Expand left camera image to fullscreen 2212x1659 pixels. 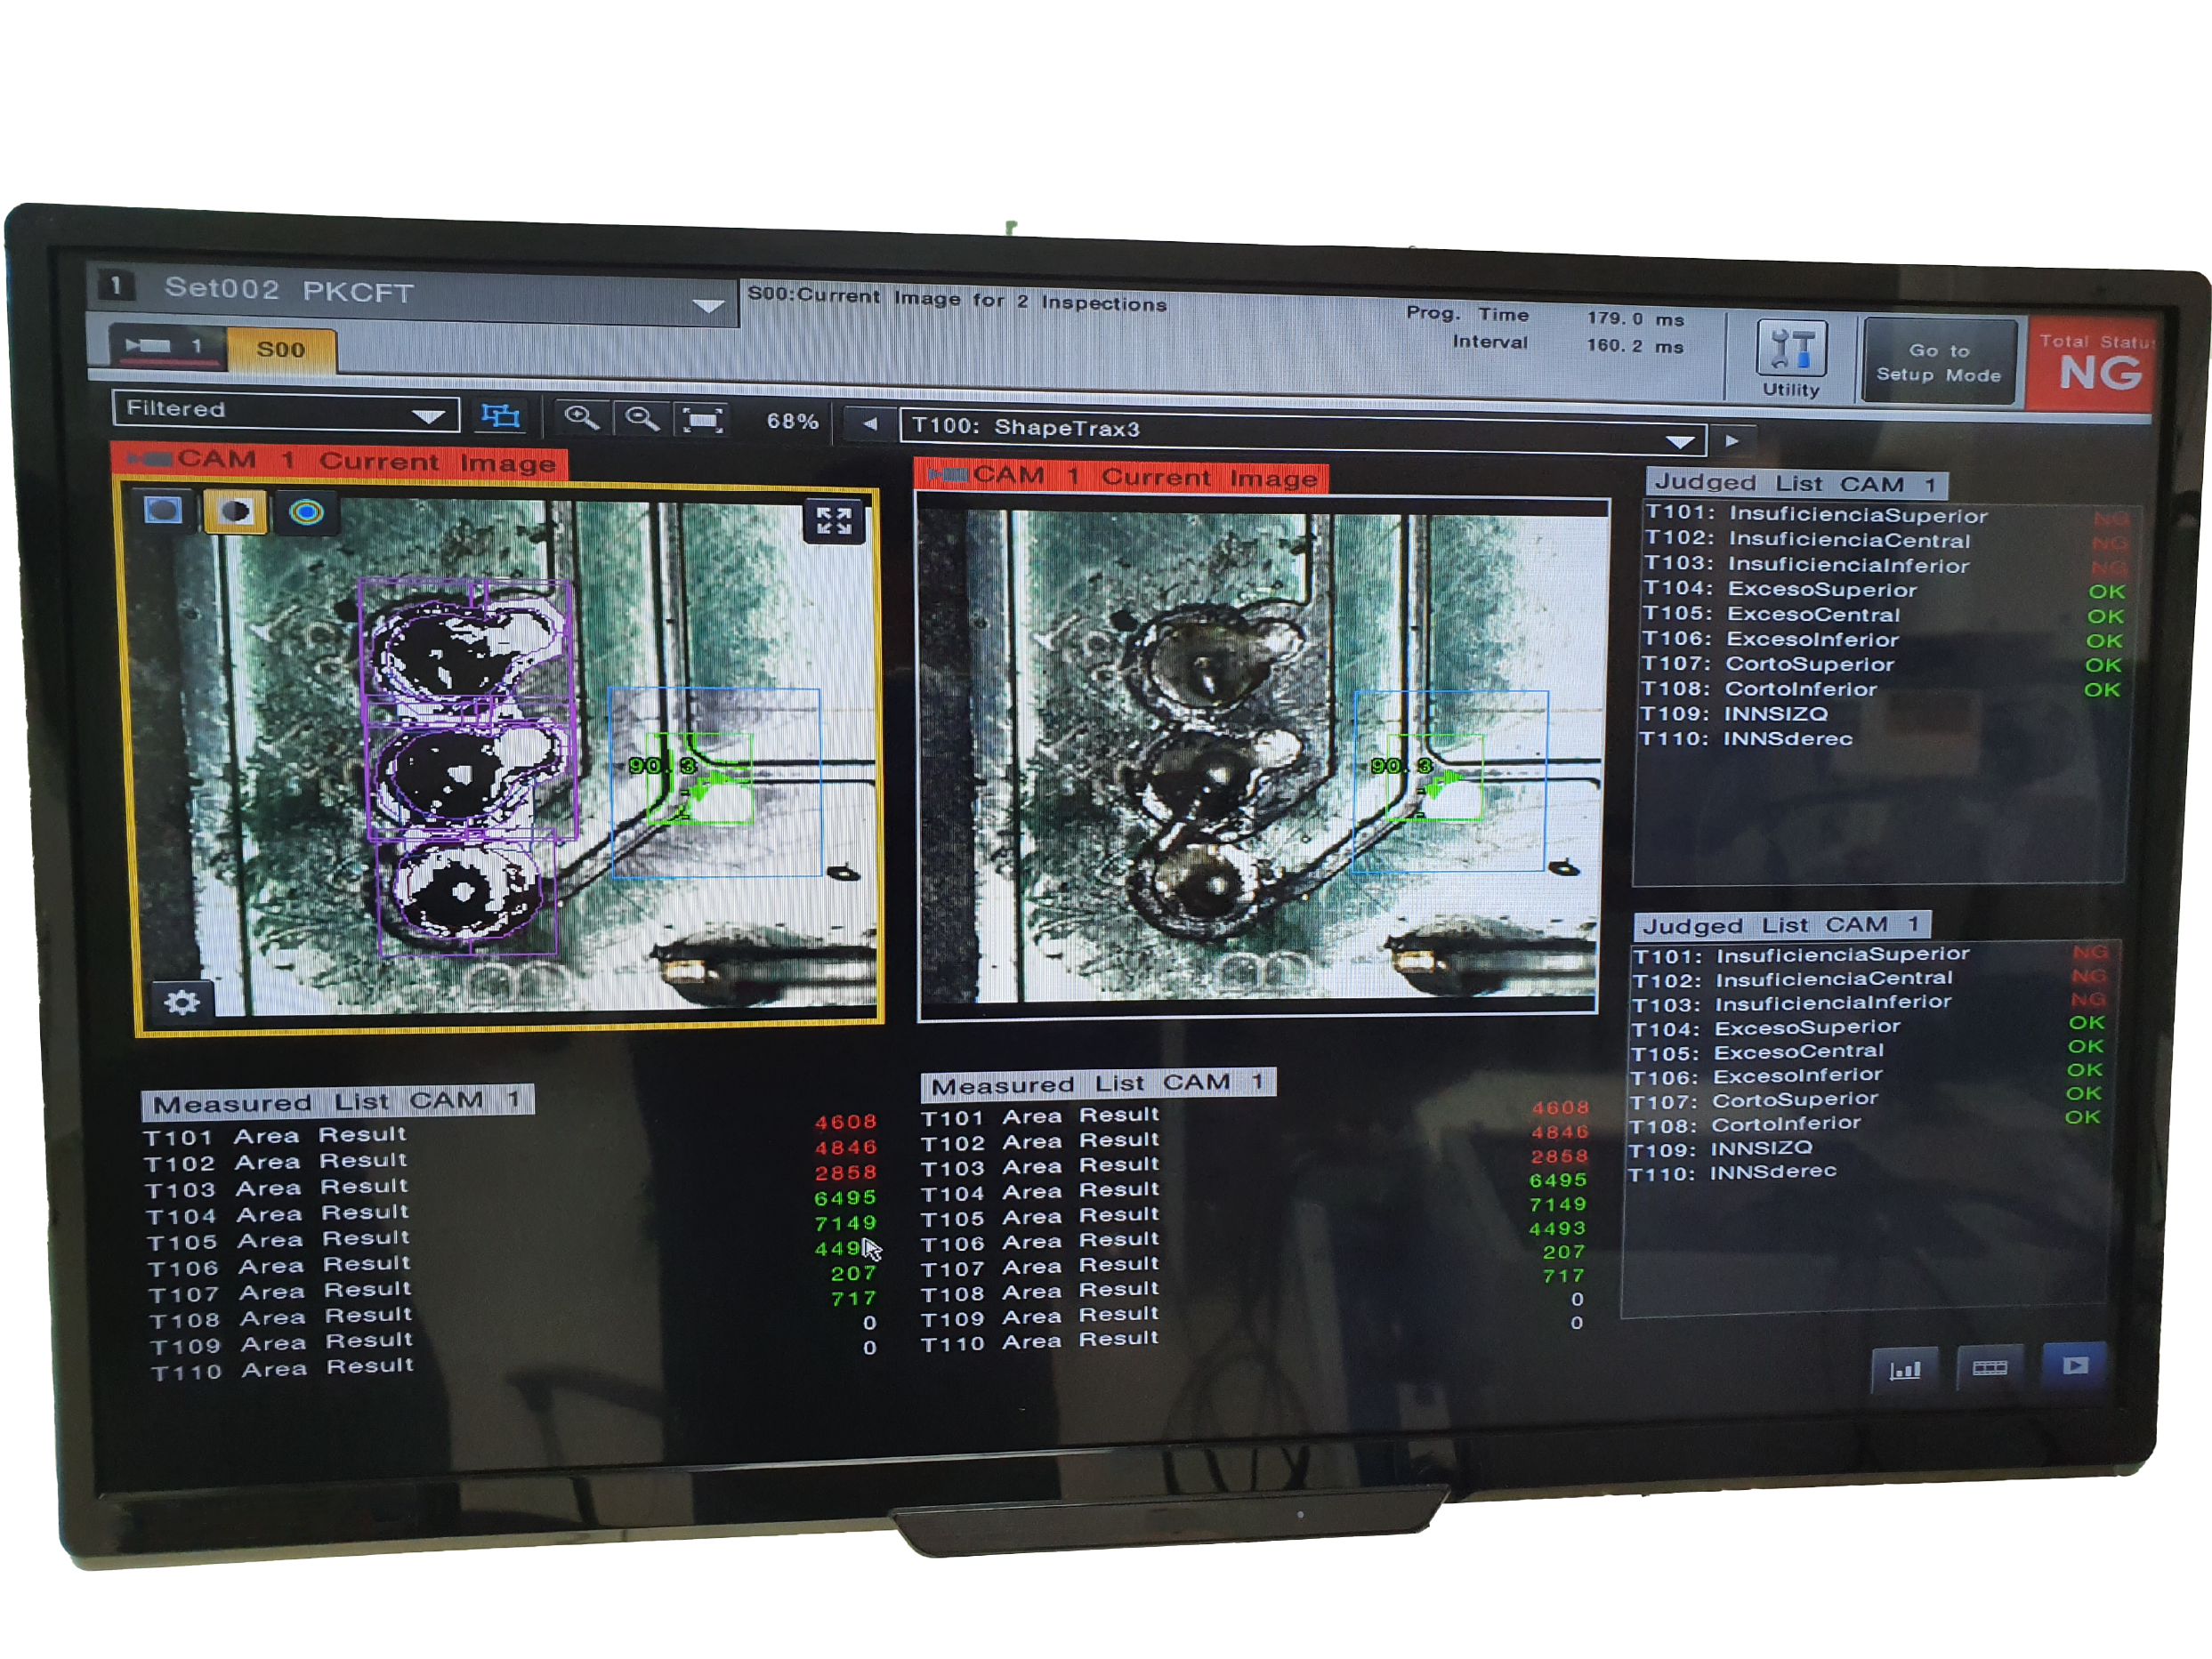point(834,521)
